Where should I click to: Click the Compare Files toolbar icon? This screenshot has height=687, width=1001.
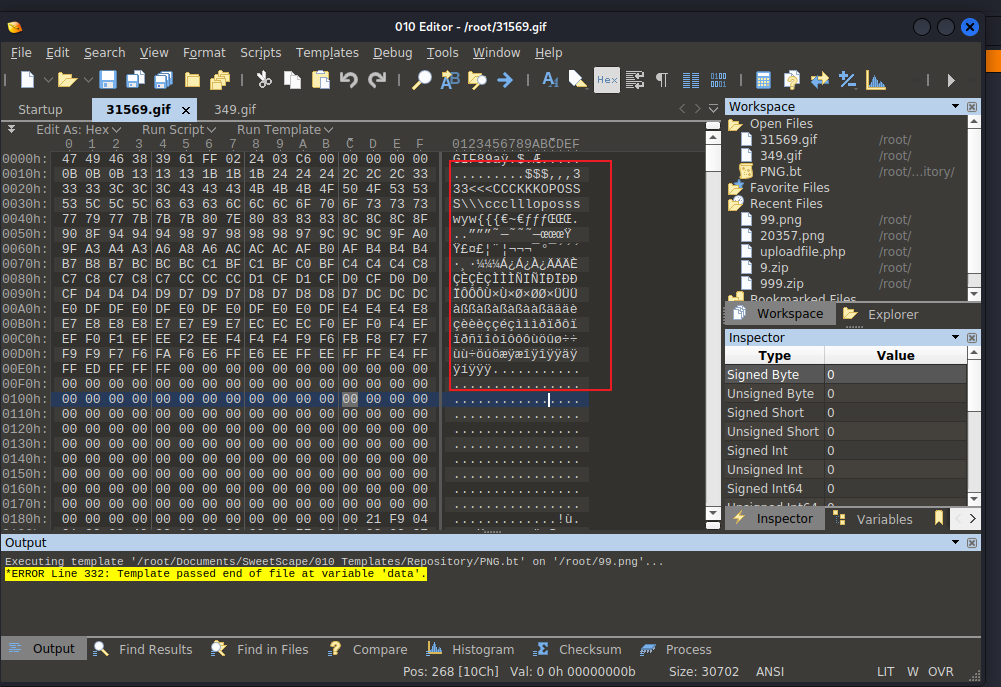792,80
